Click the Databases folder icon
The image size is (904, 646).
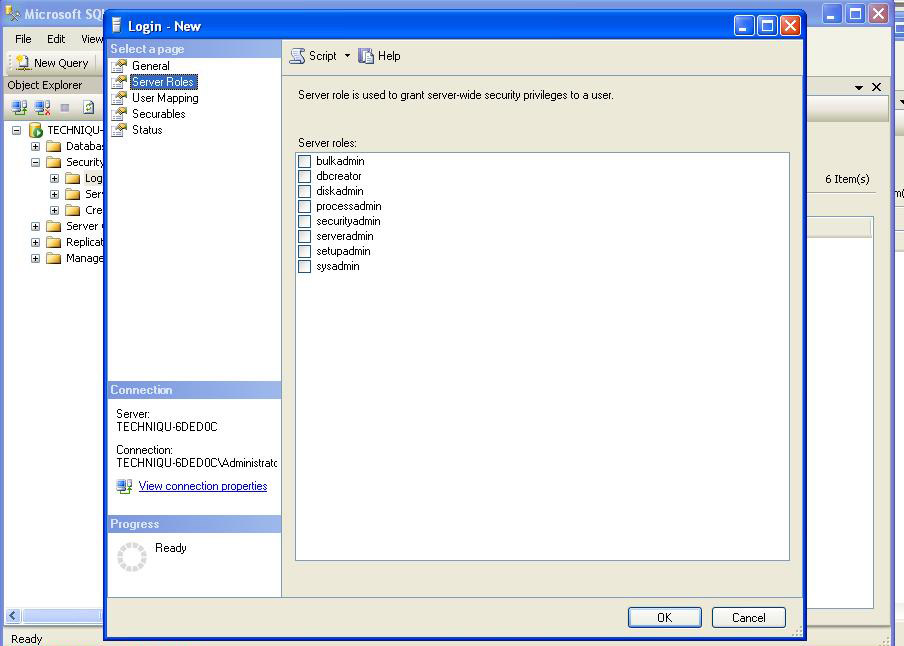point(54,146)
